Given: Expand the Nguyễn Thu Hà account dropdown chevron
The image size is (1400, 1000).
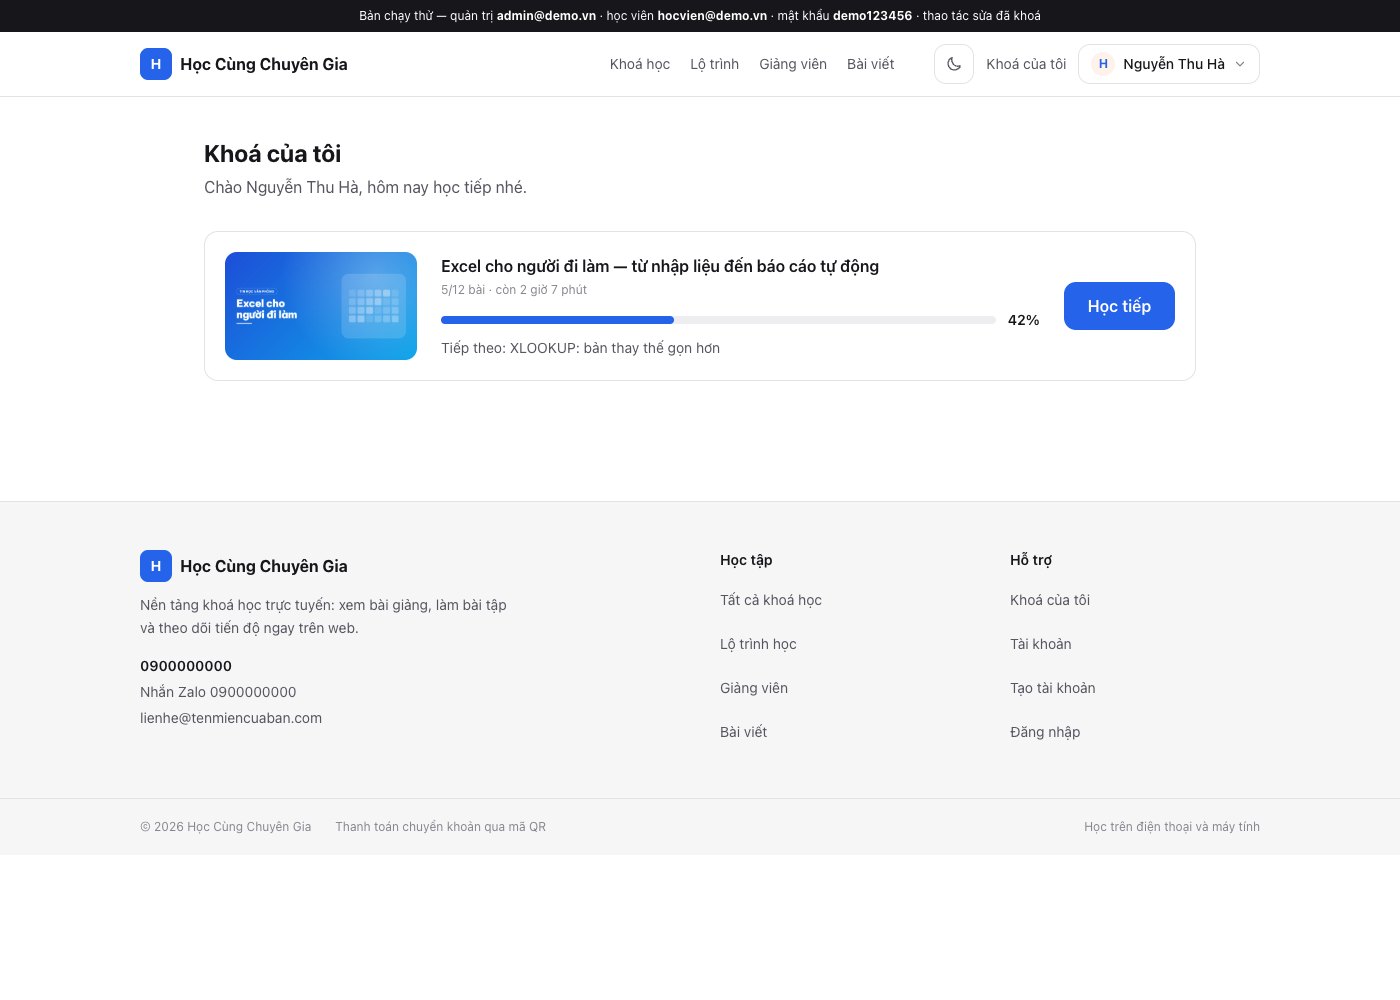Looking at the screenshot, I should pyautogui.click(x=1240, y=64).
